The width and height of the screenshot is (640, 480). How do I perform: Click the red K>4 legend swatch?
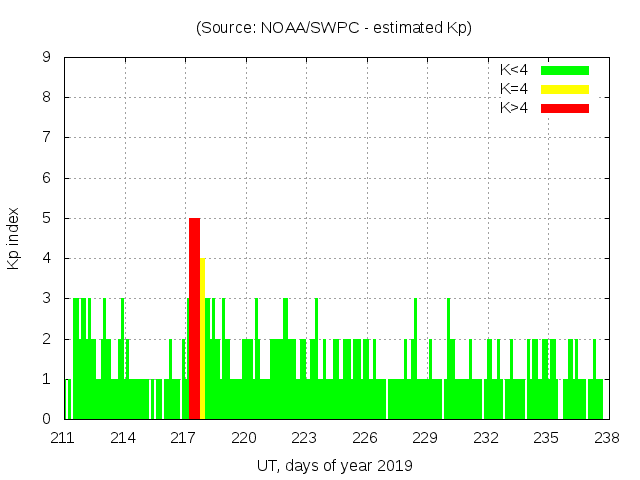(x=565, y=107)
